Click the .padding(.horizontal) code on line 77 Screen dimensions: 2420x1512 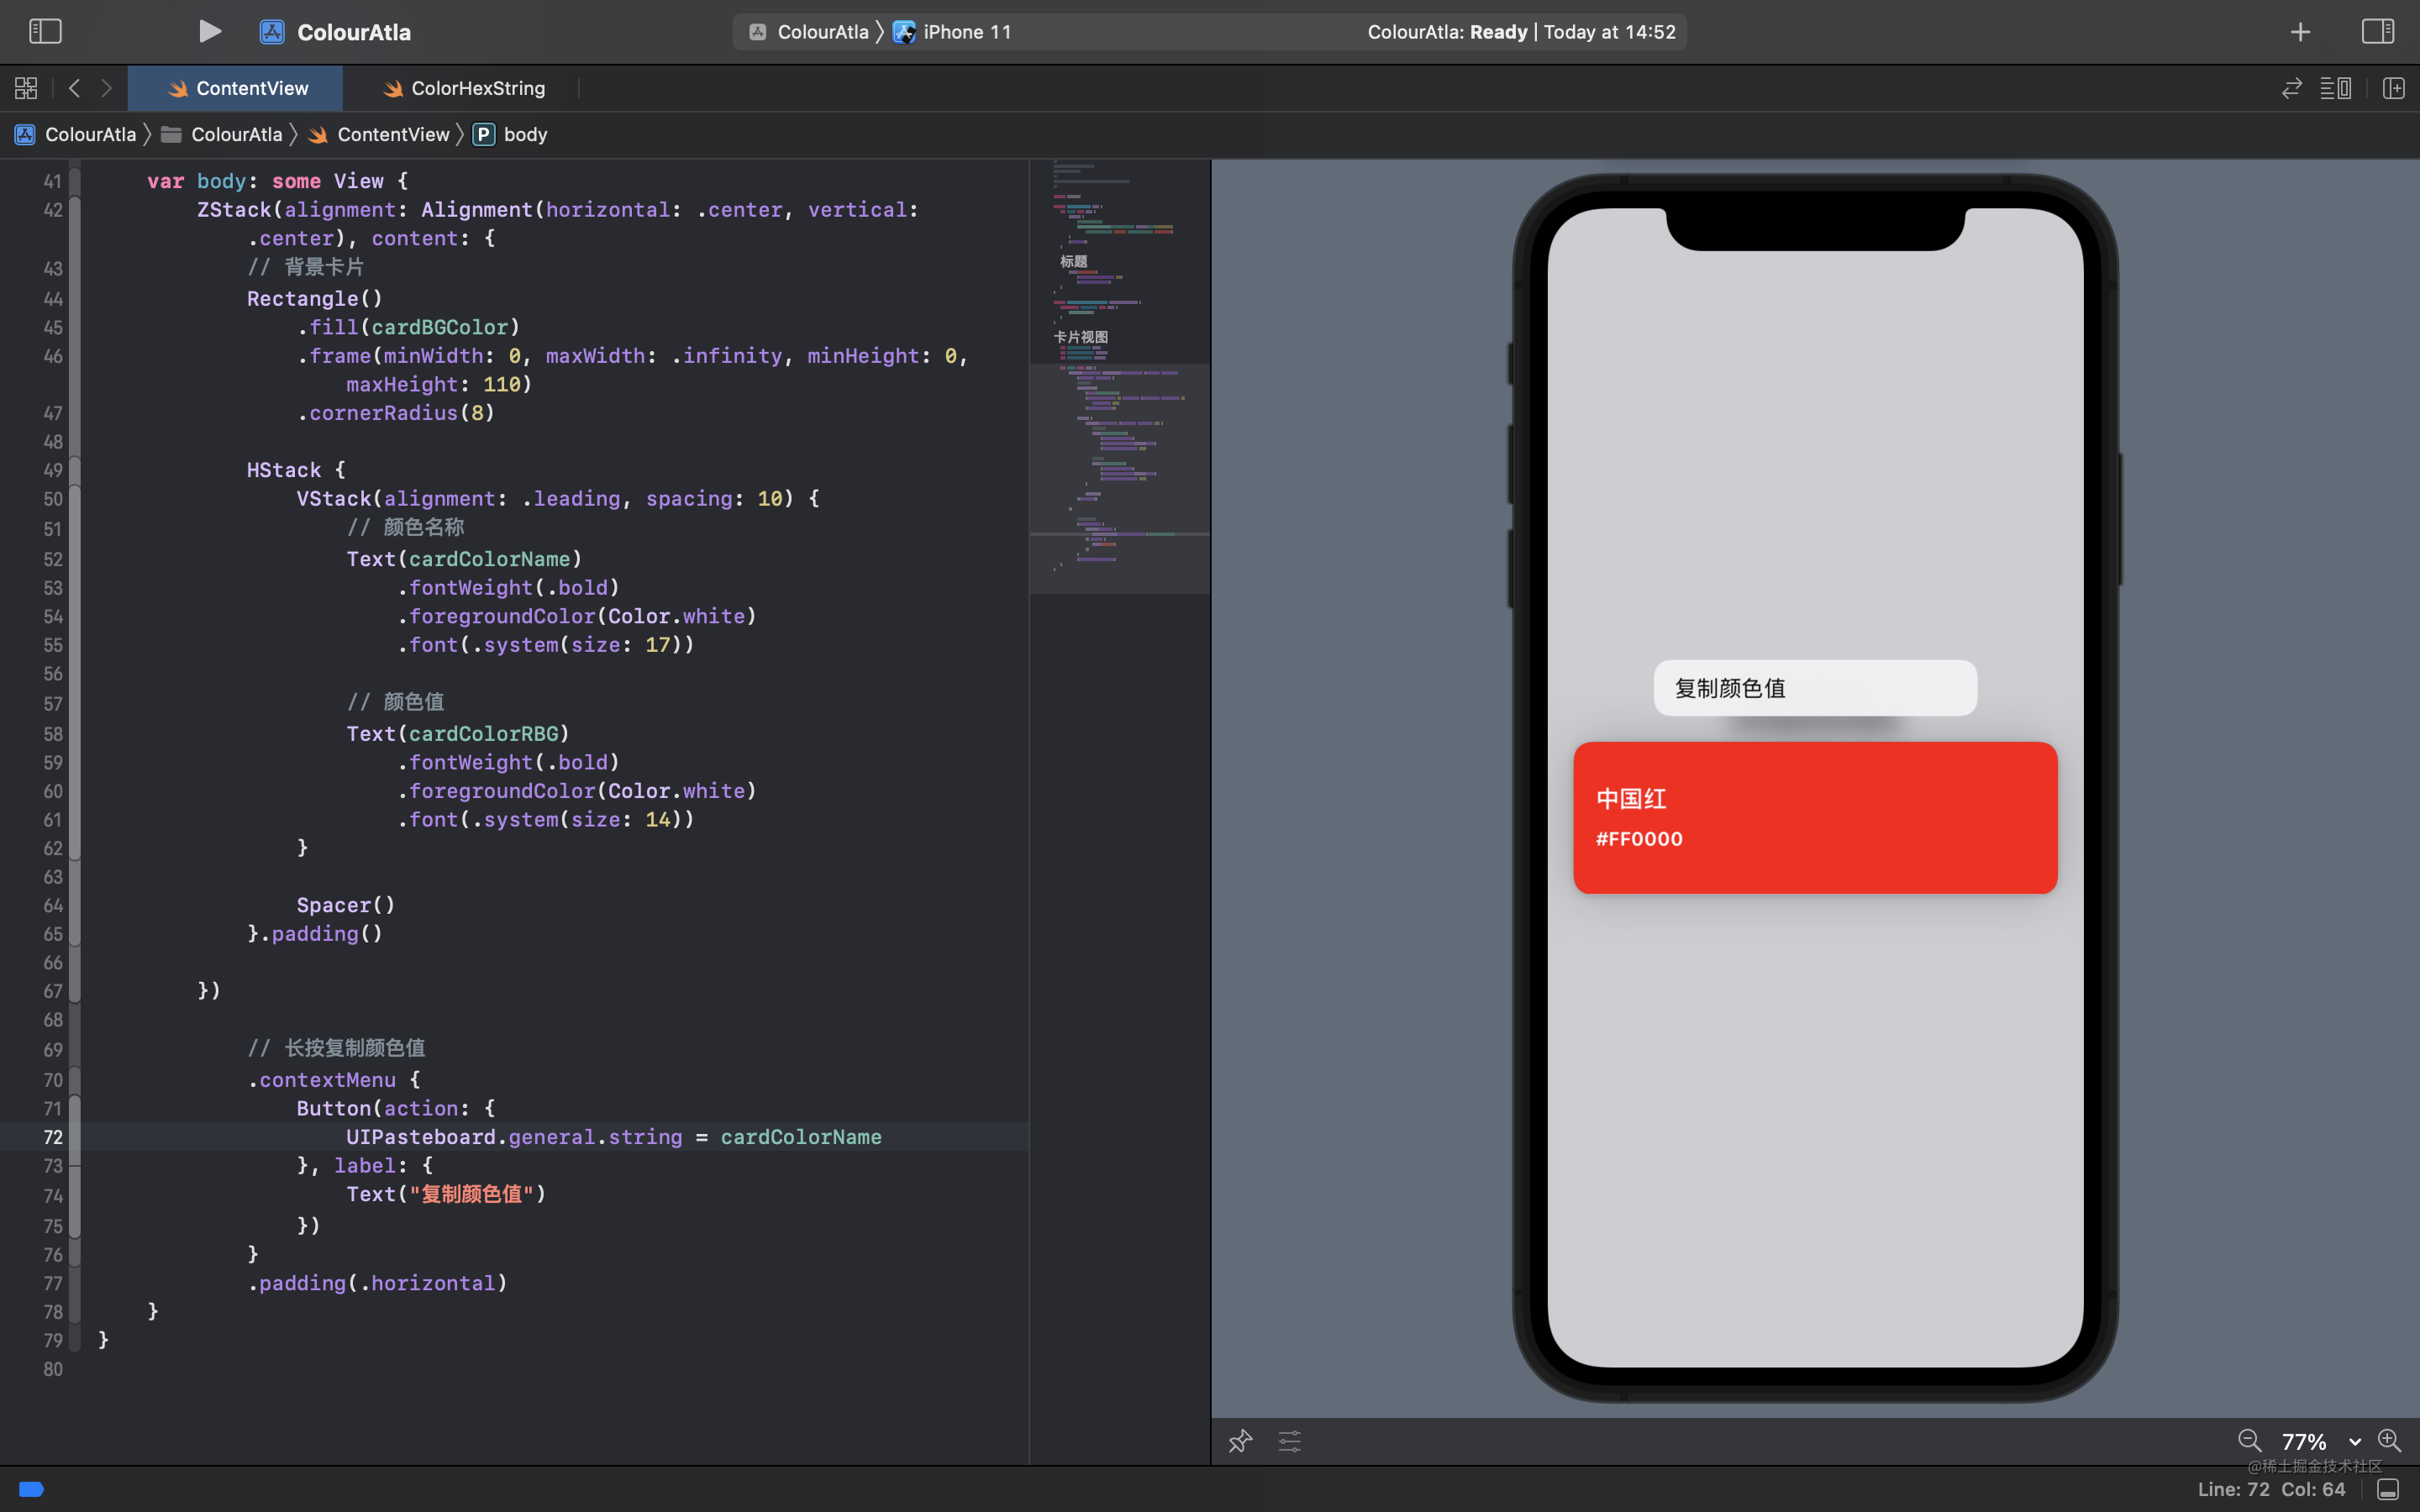[377, 1283]
